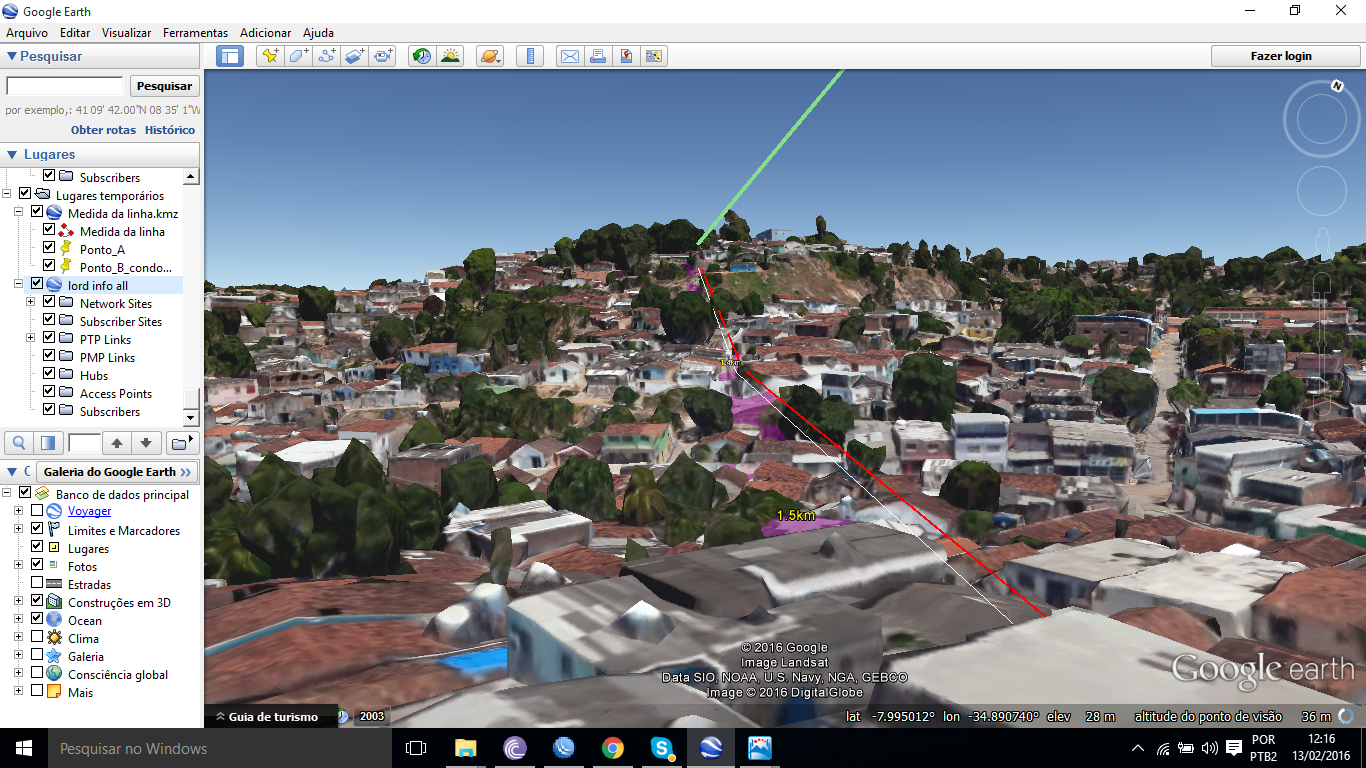Disable the Fotos layer
Viewport: 1366px width, 768px height.
pos(37,565)
